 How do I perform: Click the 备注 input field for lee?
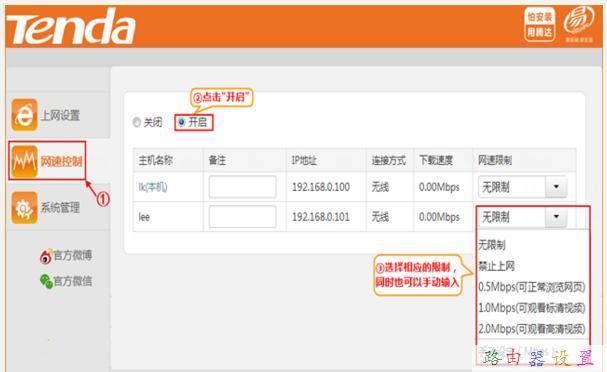tap(242, 217)
